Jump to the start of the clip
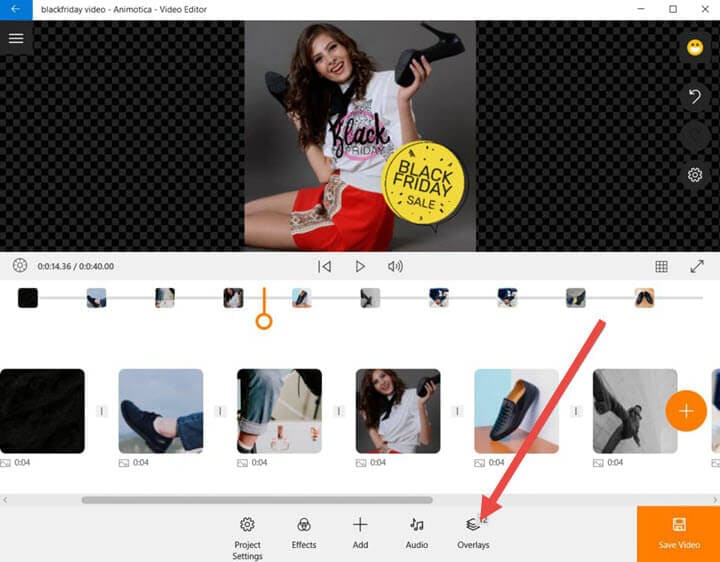 [324, 267]
